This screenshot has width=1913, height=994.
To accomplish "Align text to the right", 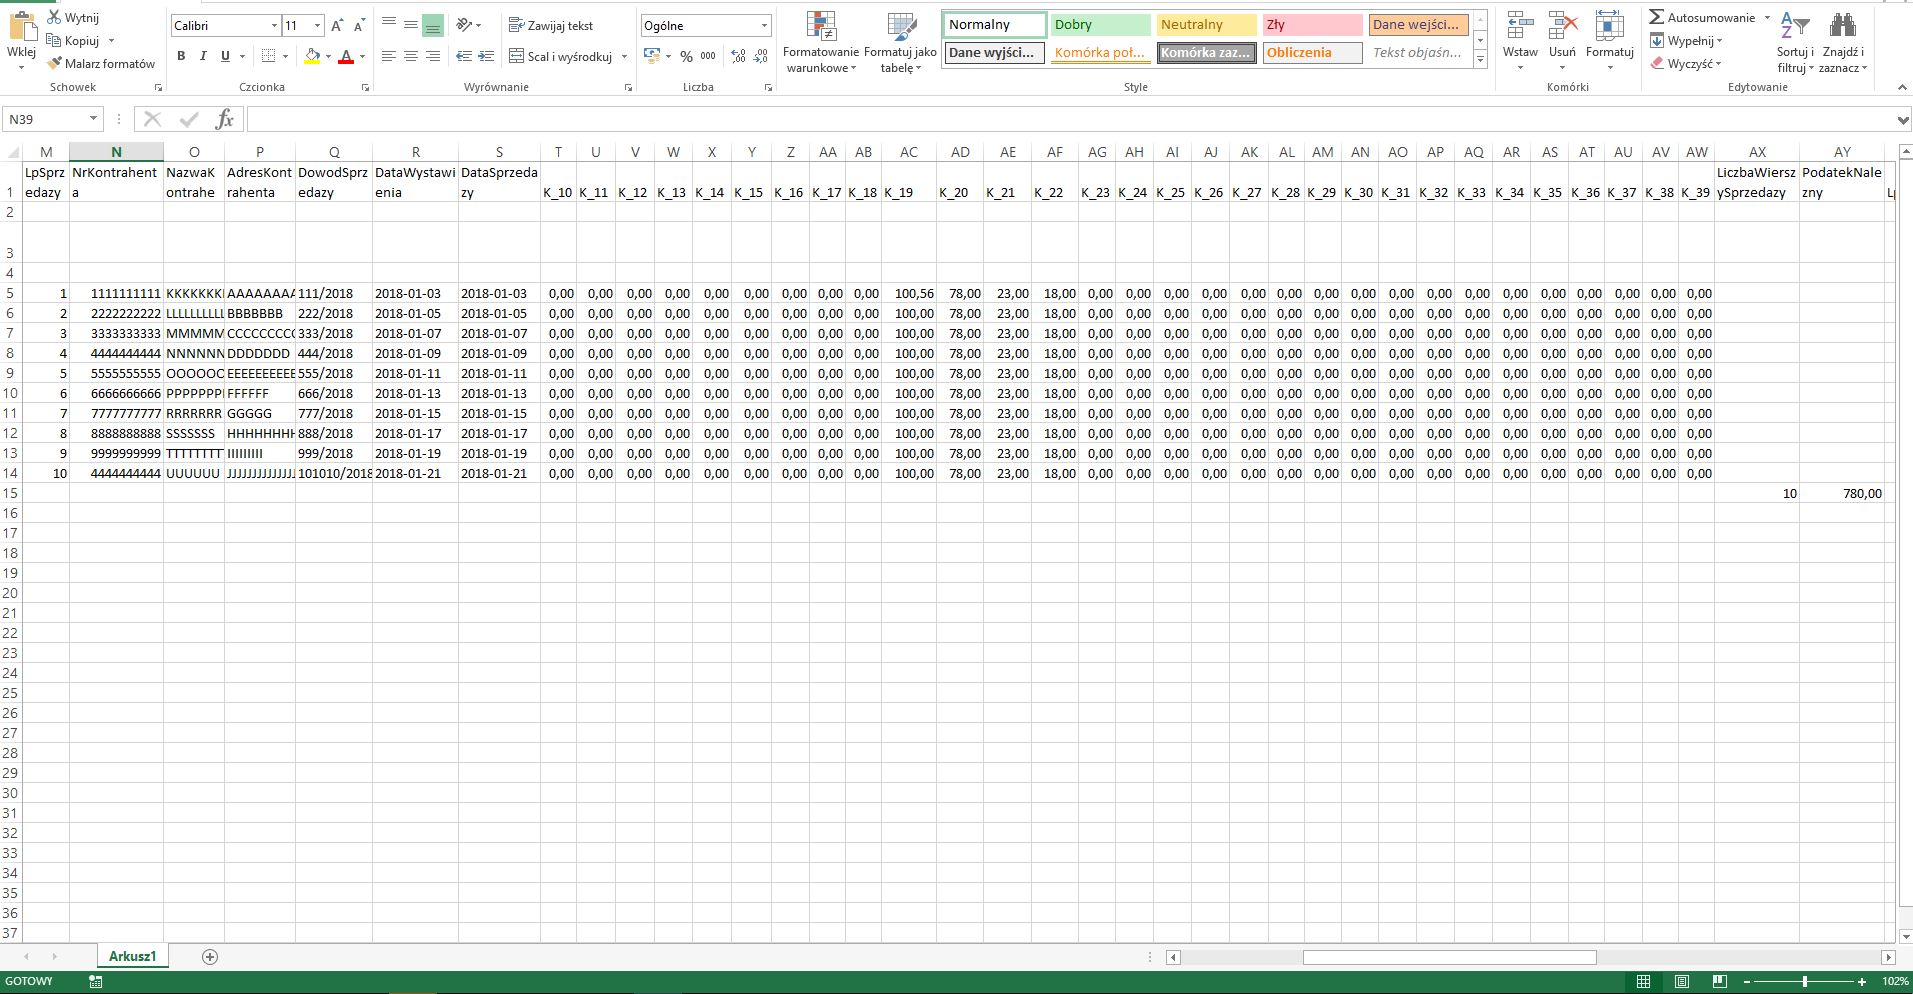I will pos(433,56).
